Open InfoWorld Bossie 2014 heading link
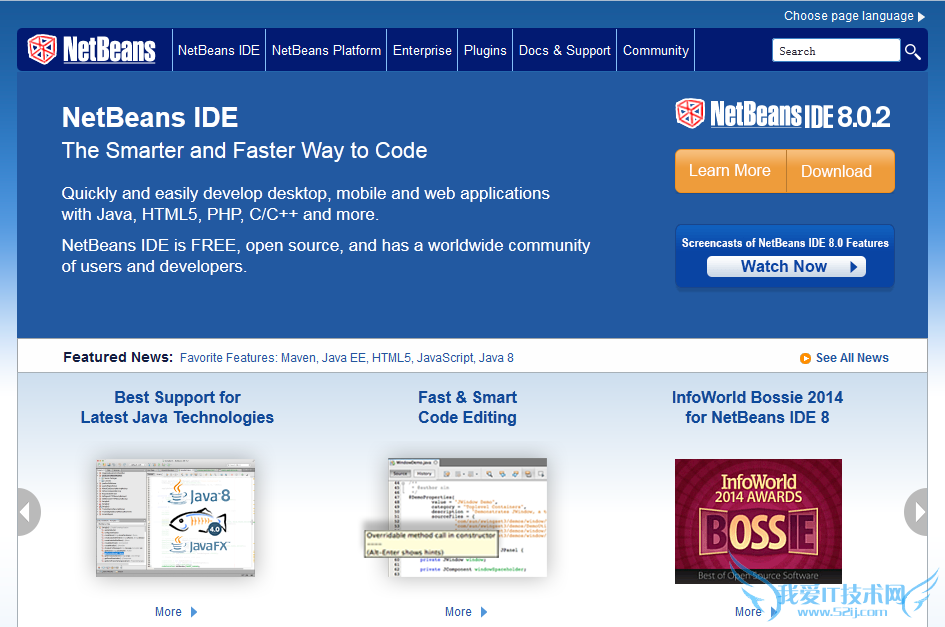Viewport: 945px width, 627px height. click(x=758, y=408)
